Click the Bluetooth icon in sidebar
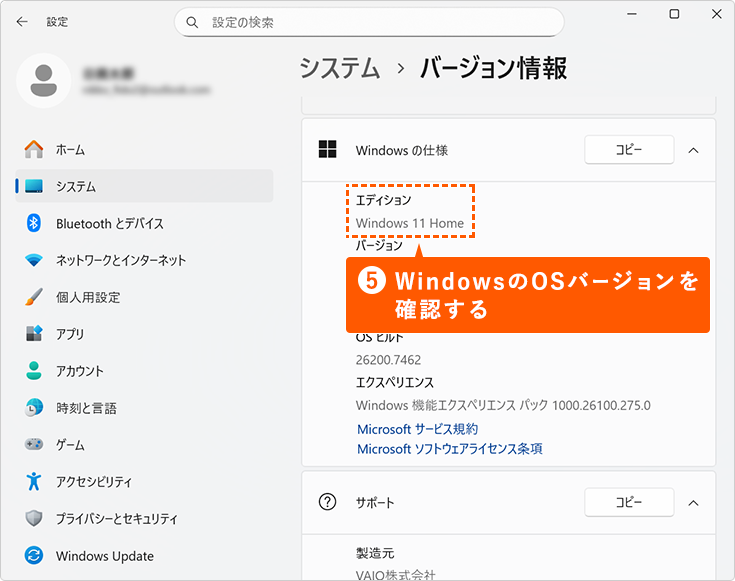The width and height of the screenshot is (735, 581). [x=34, y=223]
